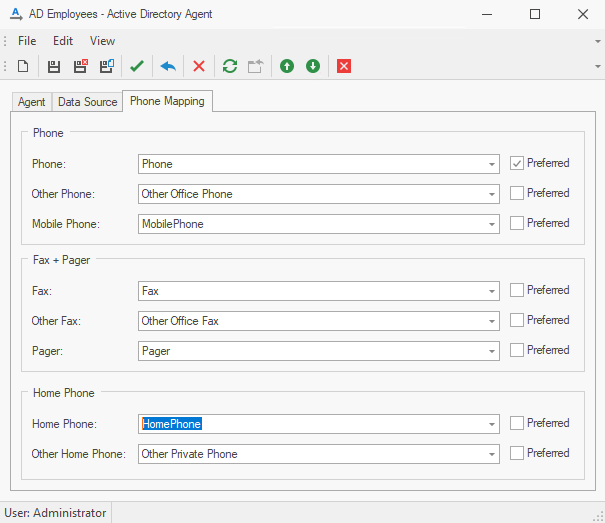Switch to the Agent tab
The height and width of the screenshot is (523, 605).
point(32,102)
